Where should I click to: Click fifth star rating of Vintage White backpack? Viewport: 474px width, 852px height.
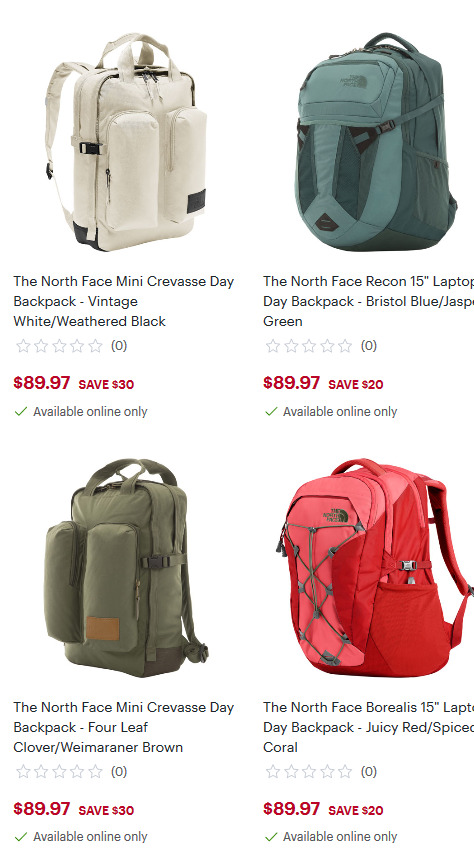(95, 346)
